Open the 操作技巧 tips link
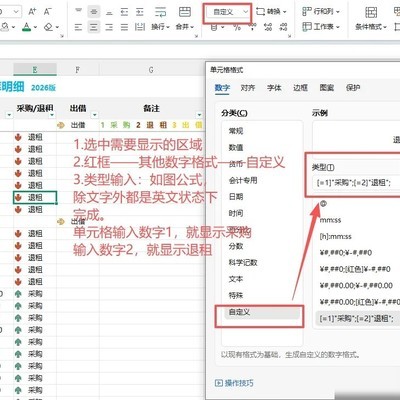The image size is (400, 400). pos(234,383)
